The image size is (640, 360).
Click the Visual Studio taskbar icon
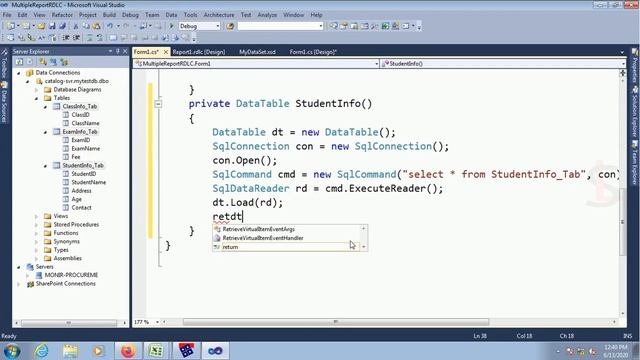click(215, 351)
